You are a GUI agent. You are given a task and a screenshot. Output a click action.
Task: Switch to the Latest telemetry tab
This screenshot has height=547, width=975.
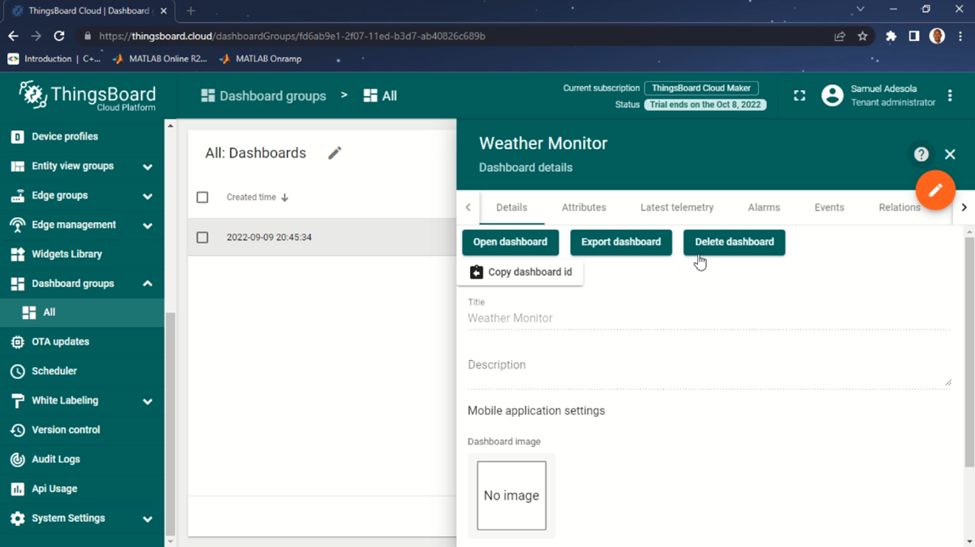(x=677, y=208)
